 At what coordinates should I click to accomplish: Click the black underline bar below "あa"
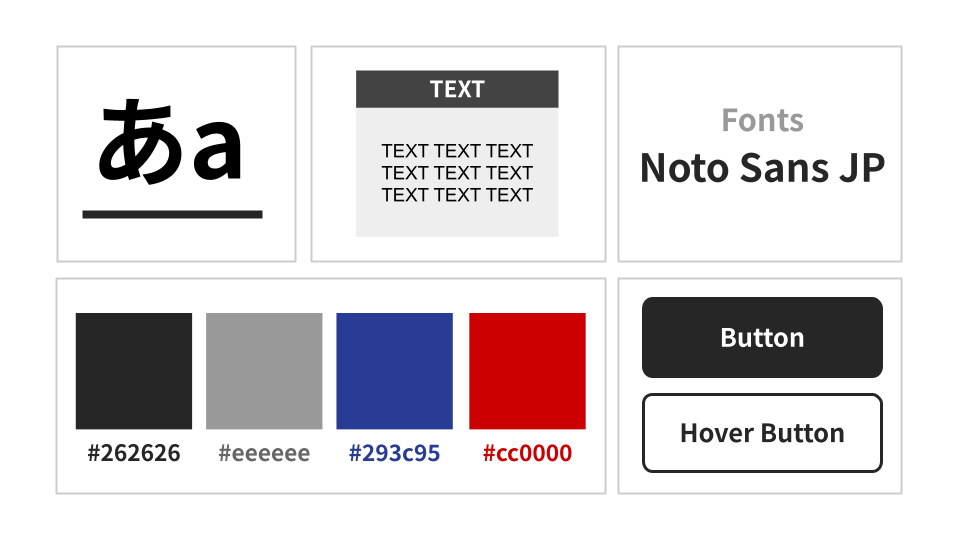[x=172, y=214]
